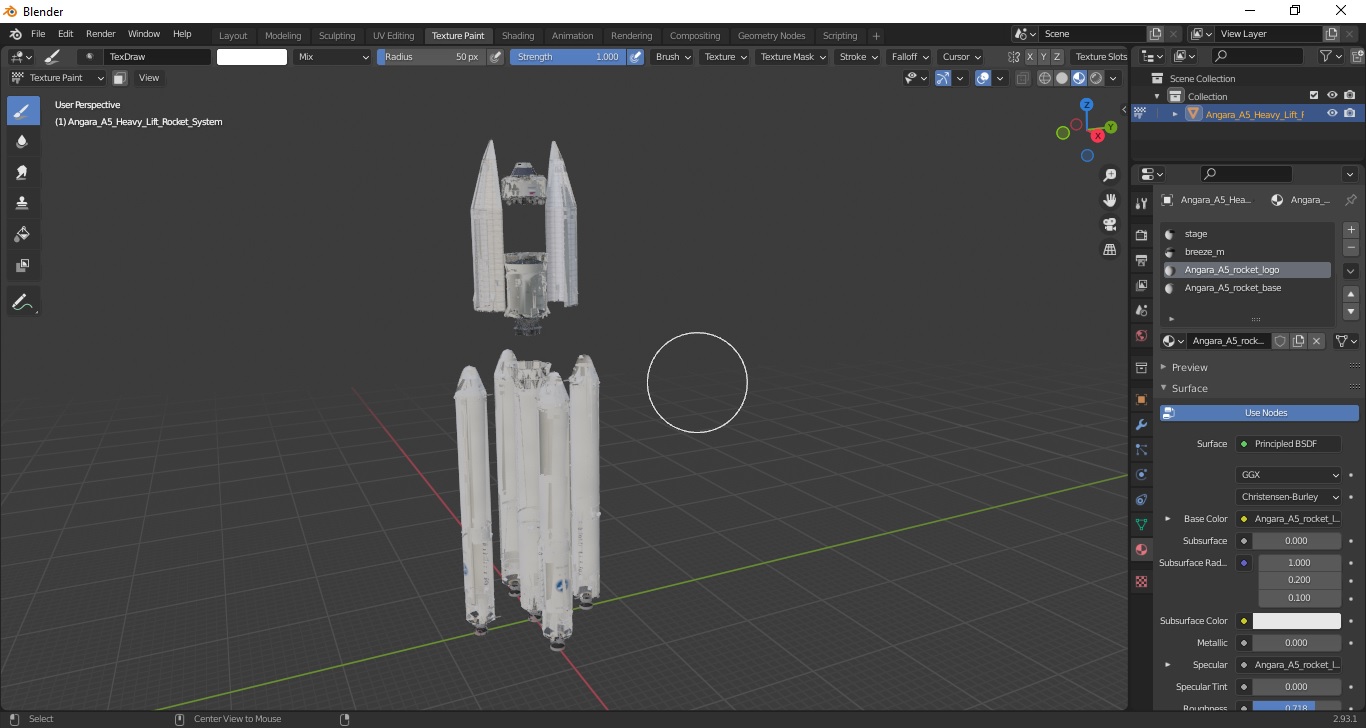Open the Render properties tab
This screenshot has height=728, width=1366.
[1141, 235]
